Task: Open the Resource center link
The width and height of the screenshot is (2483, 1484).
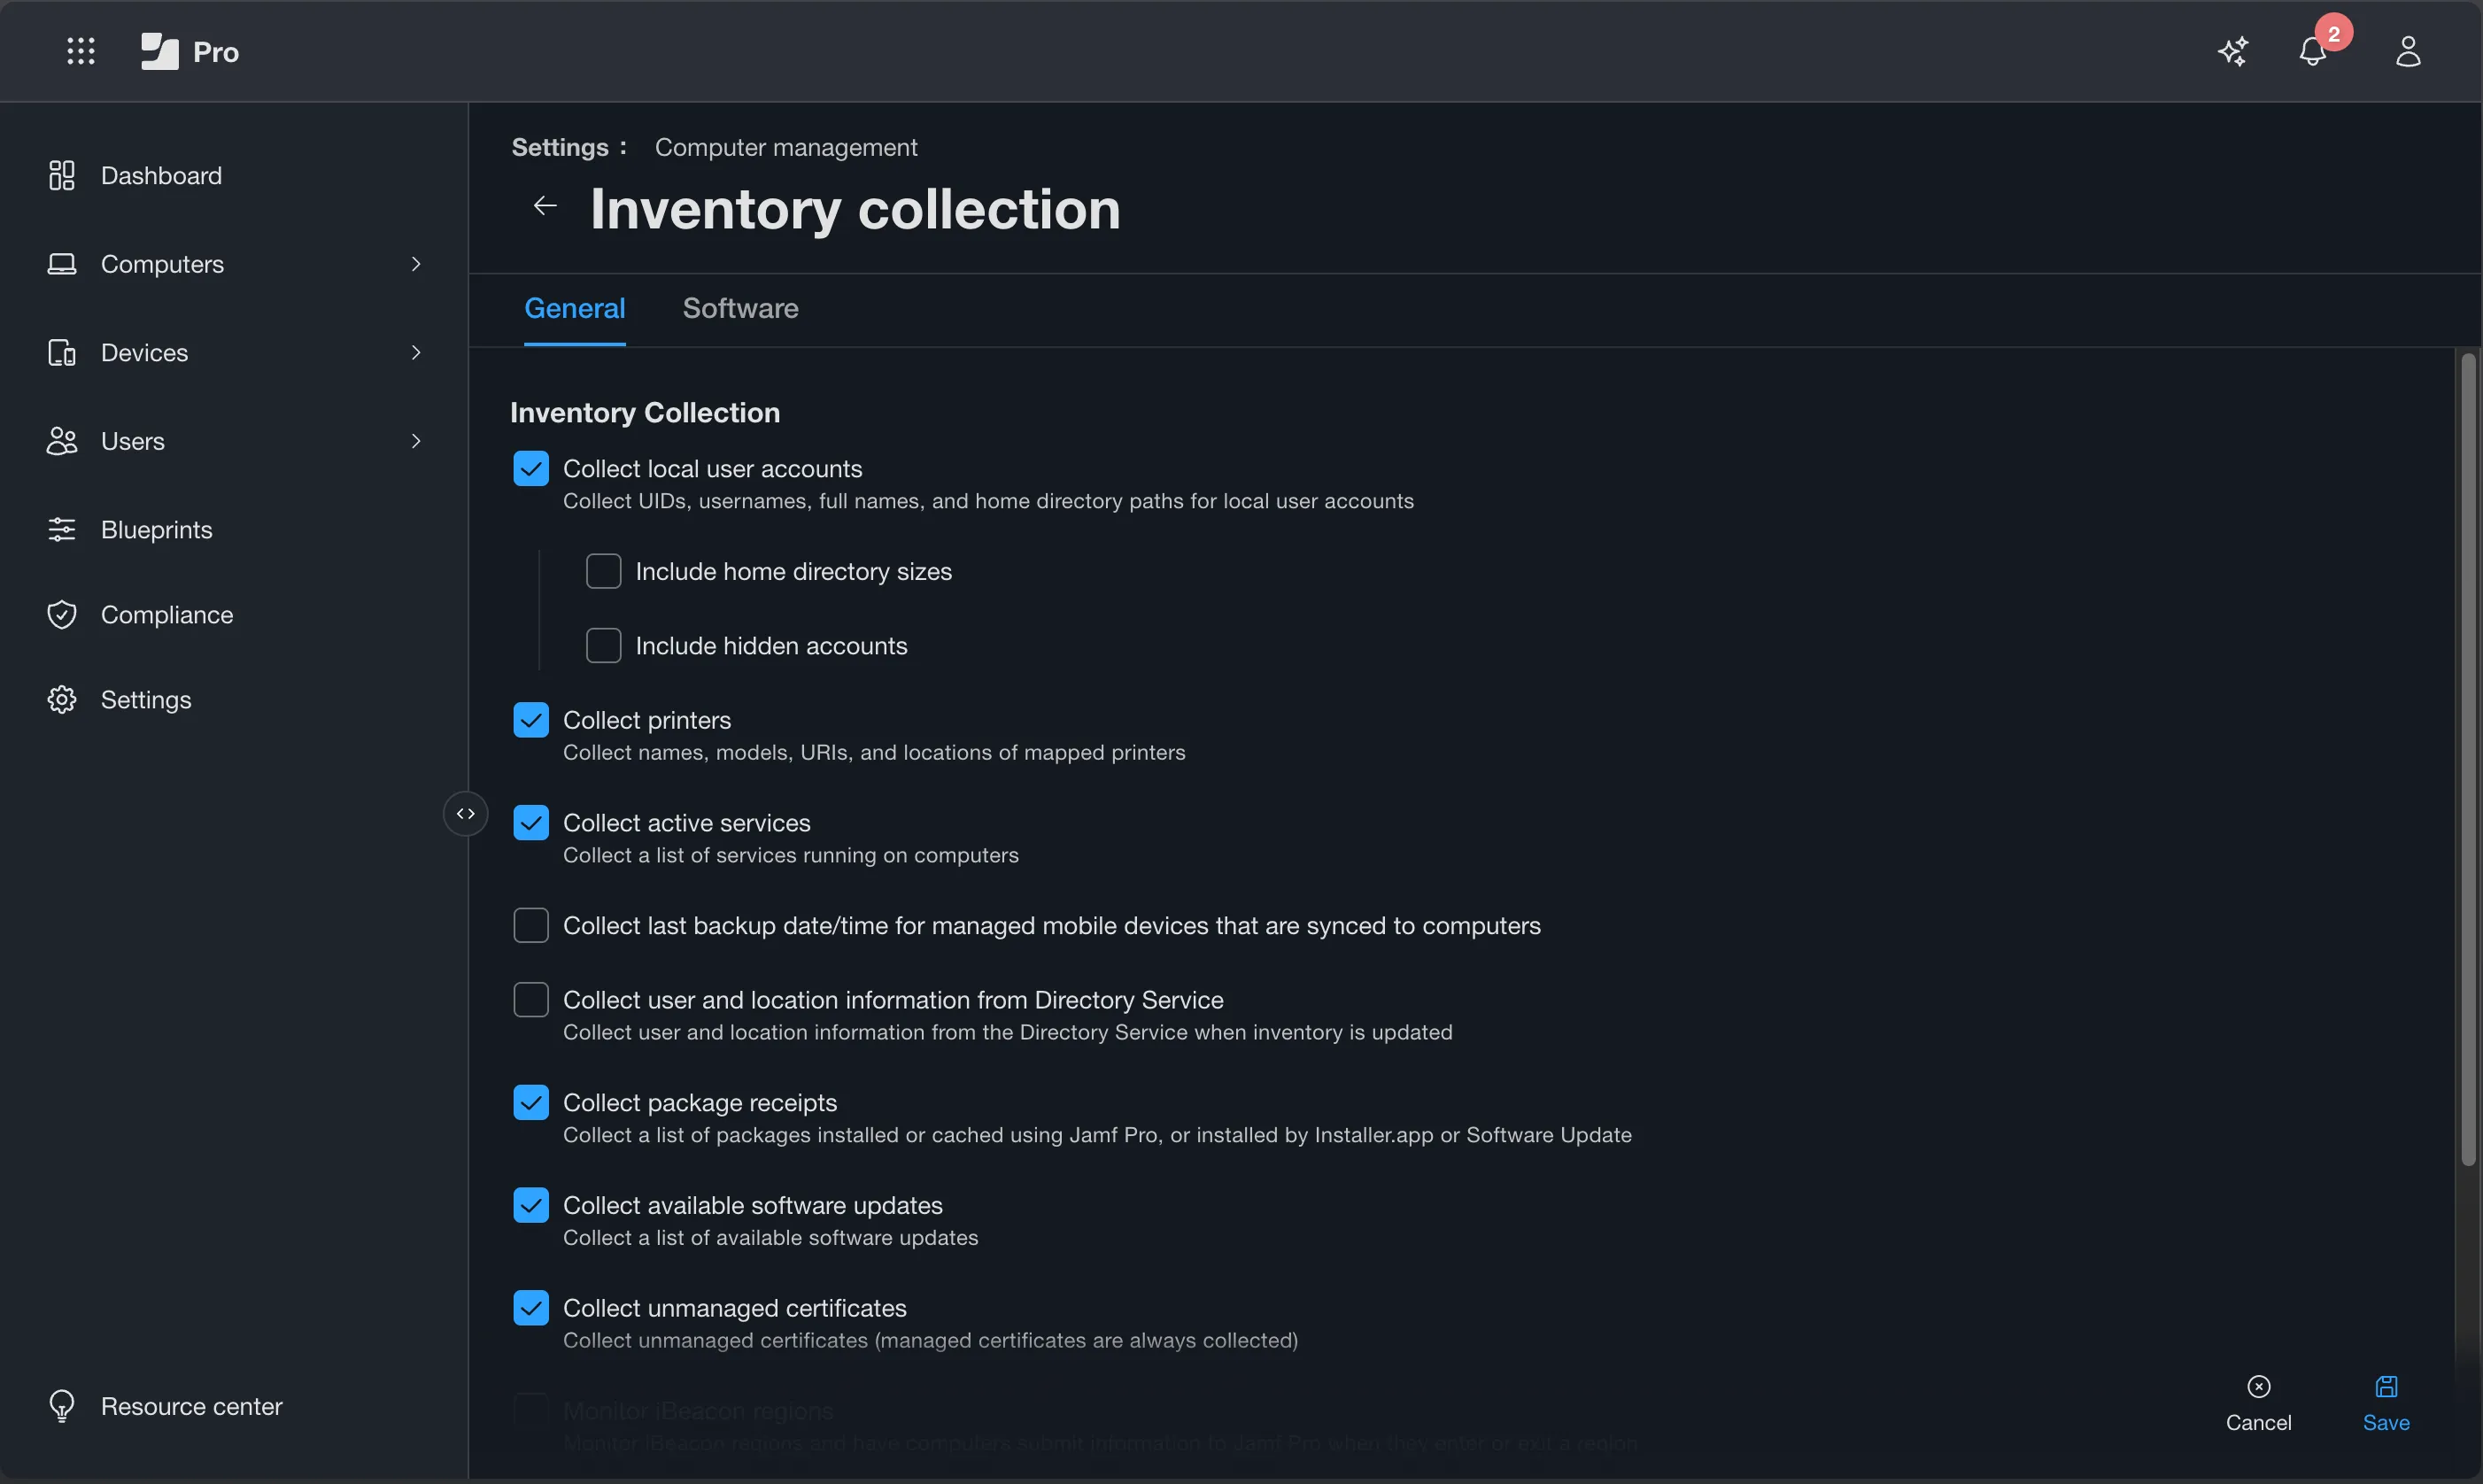Action: pyautogui.click(x=192, y=1406)
